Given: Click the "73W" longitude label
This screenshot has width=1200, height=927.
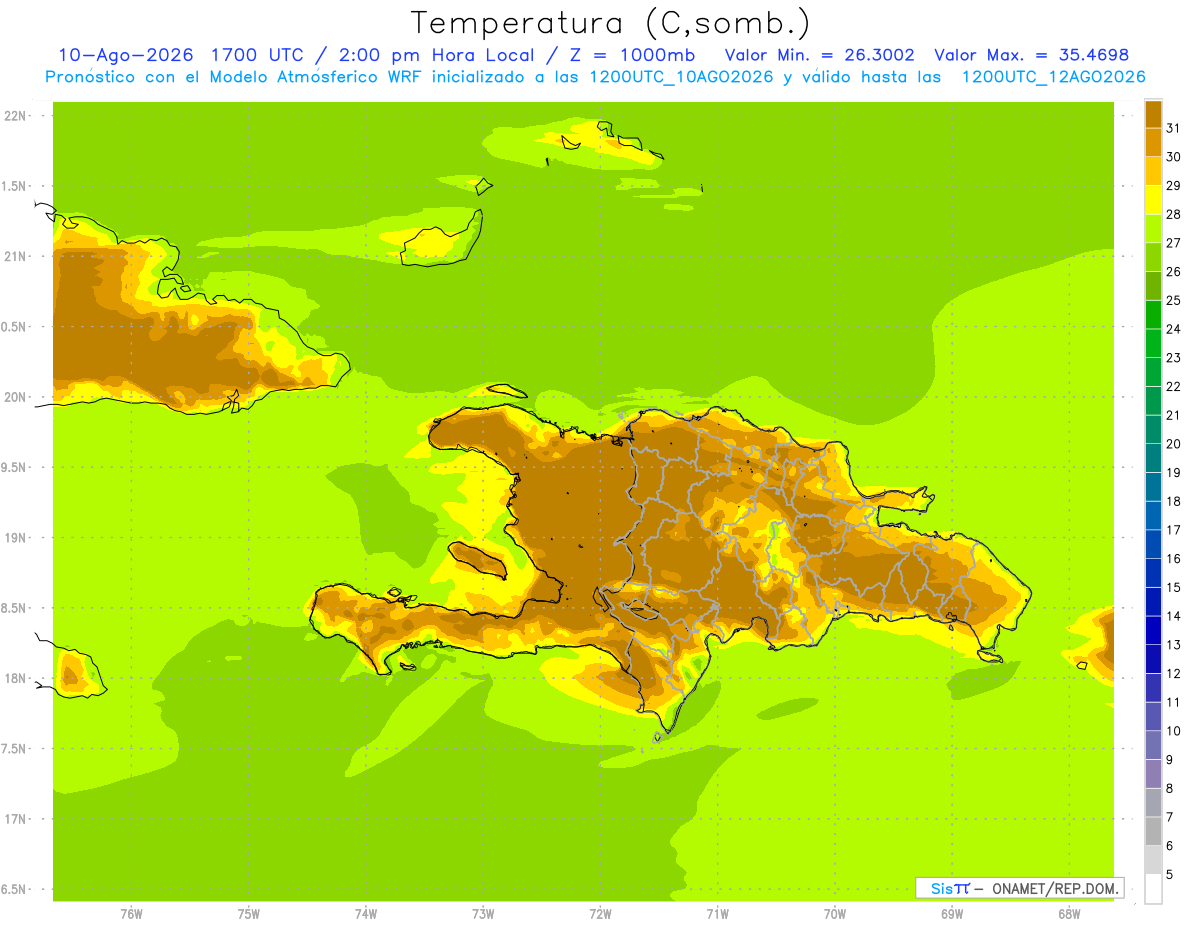Looking at the screenshot, I should 483,914.
